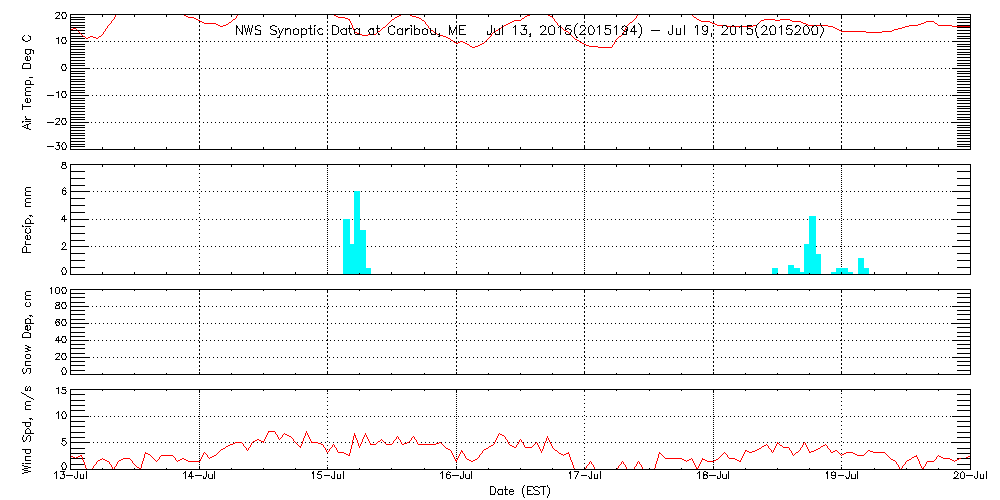
Task: Click the 15-Jul date tick label
Action: (328, 477)
